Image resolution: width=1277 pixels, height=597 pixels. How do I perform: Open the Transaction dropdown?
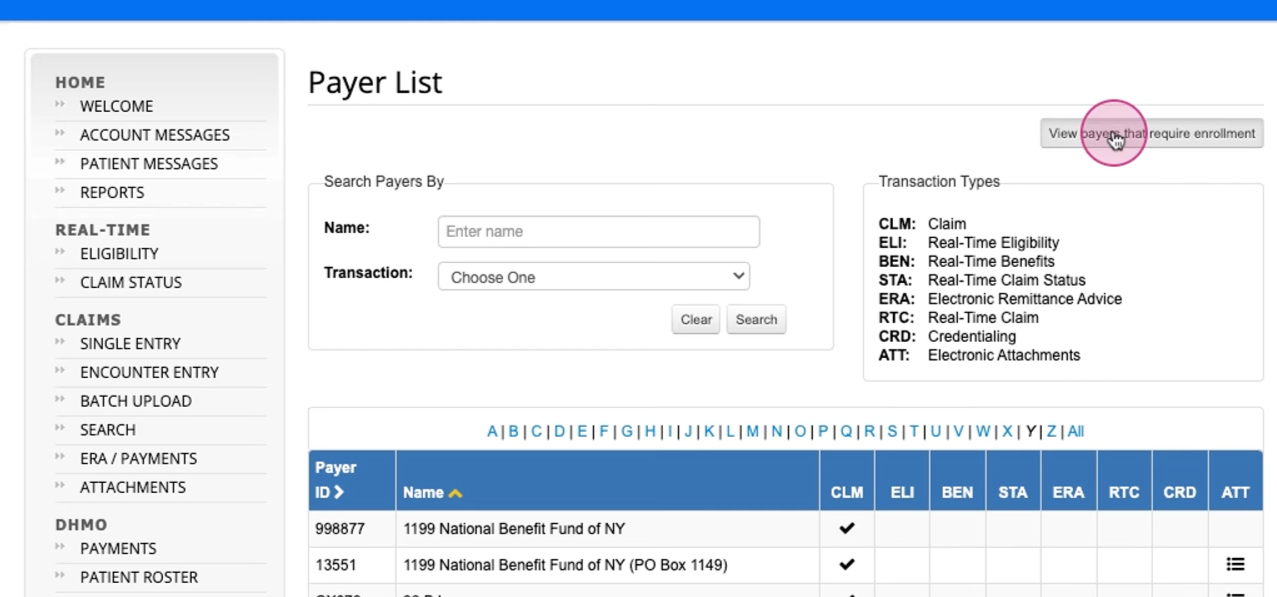pyautogui.click(x=594, y=276)
